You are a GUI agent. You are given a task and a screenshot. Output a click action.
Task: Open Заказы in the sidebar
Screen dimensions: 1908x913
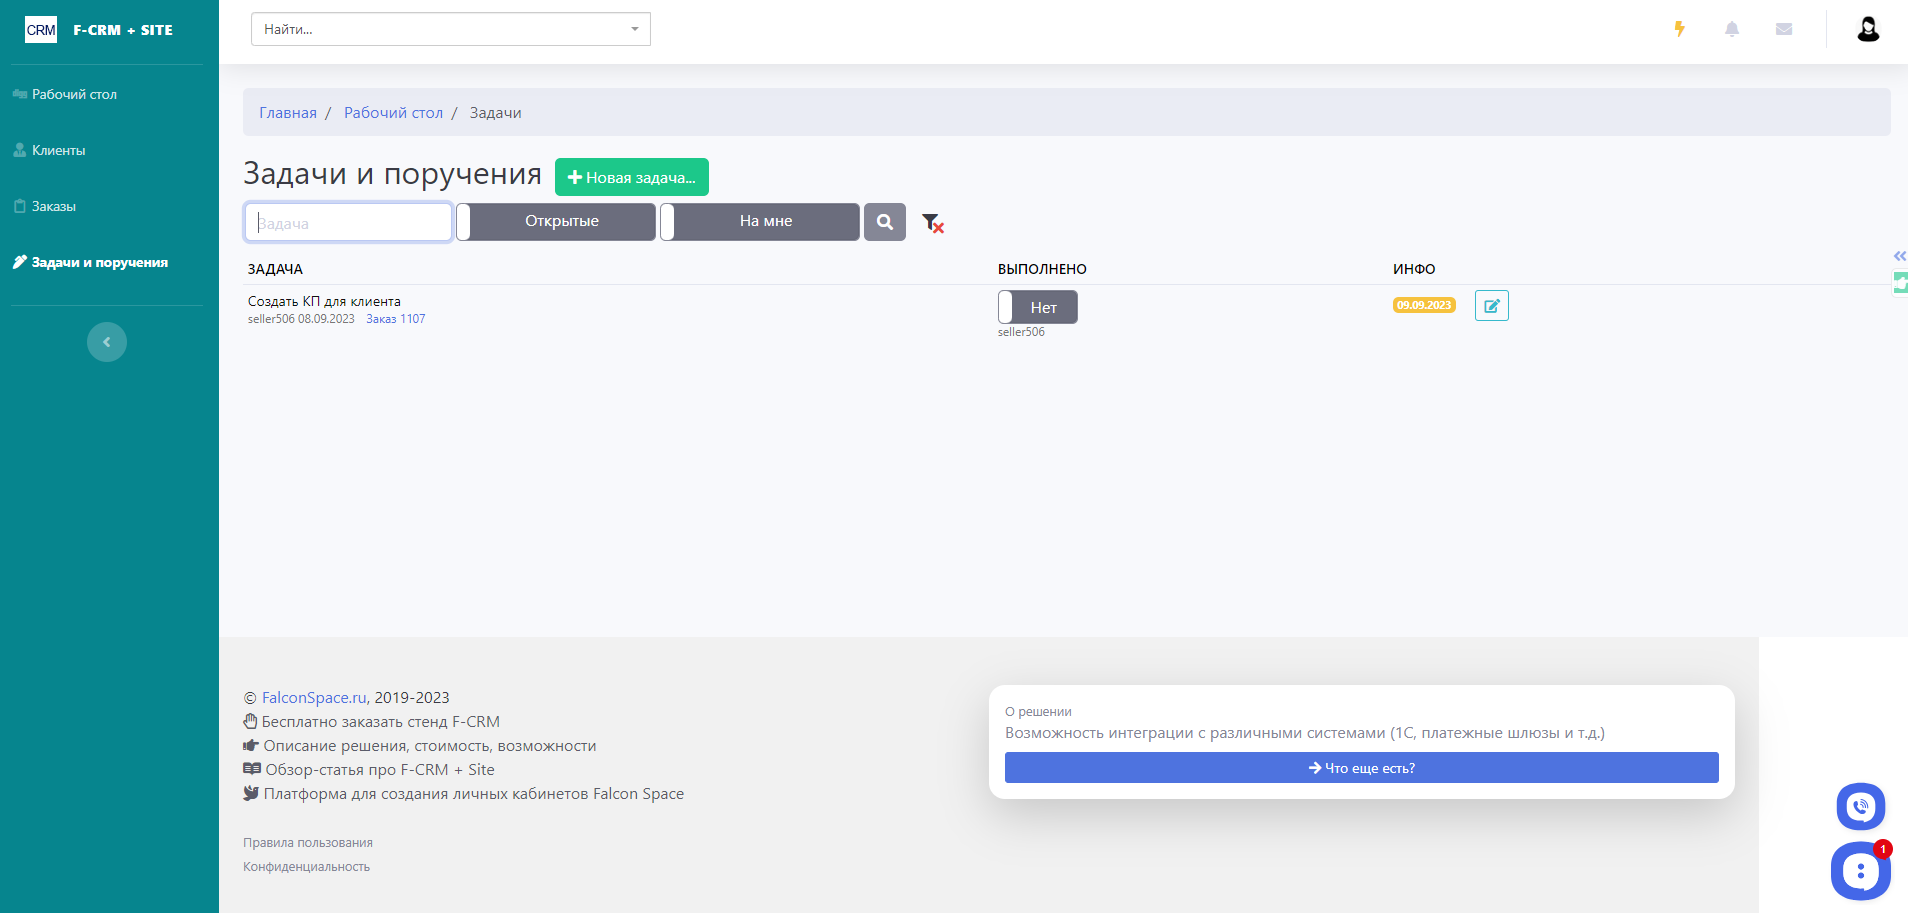pos(53,206)
